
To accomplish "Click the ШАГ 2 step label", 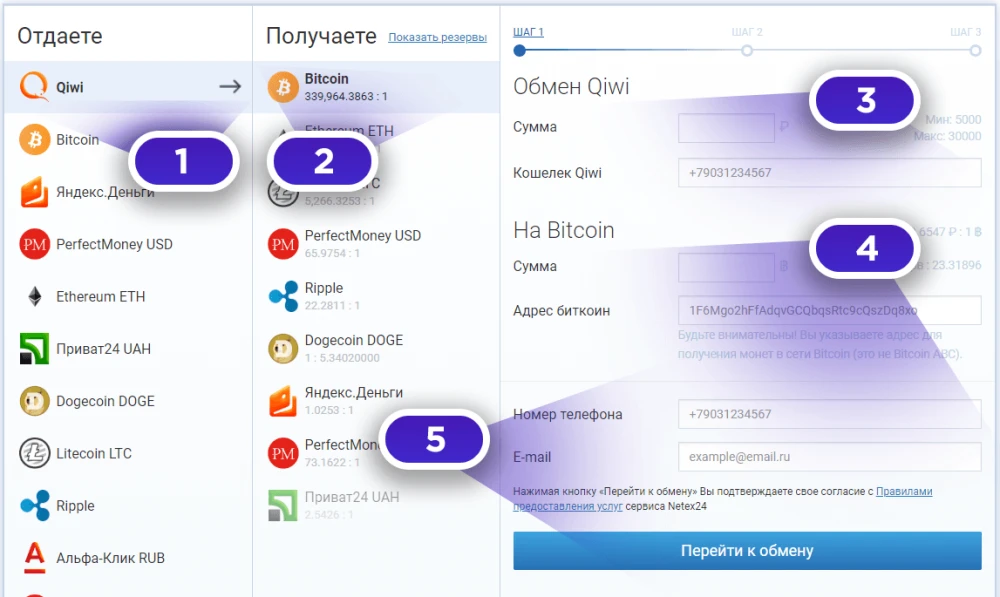I will click(x=747, y=32).
